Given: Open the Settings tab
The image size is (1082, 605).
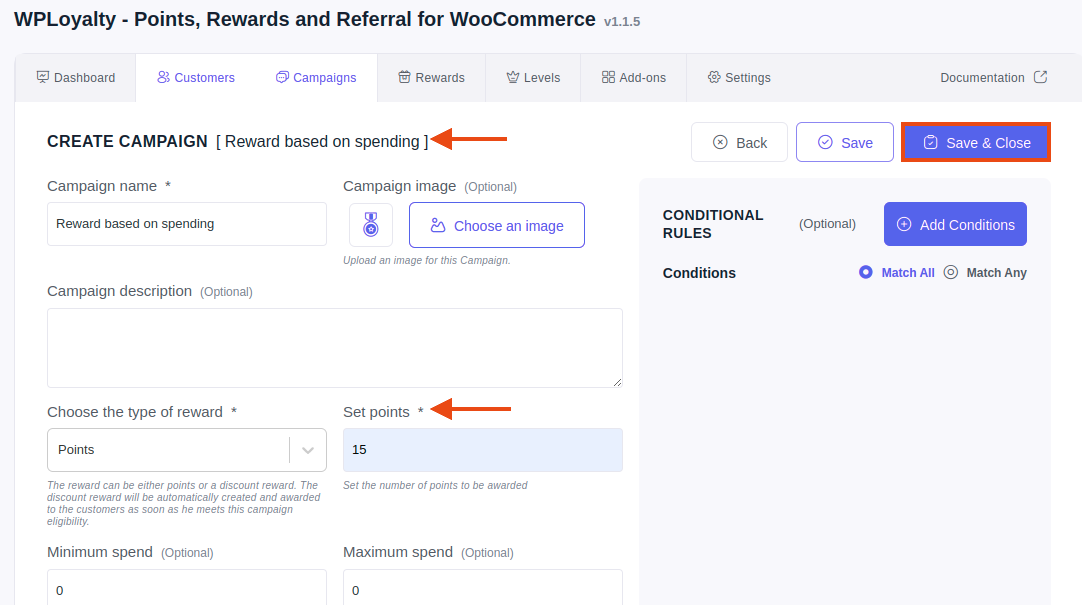Looking at the screenshot, I should [739, 77].
